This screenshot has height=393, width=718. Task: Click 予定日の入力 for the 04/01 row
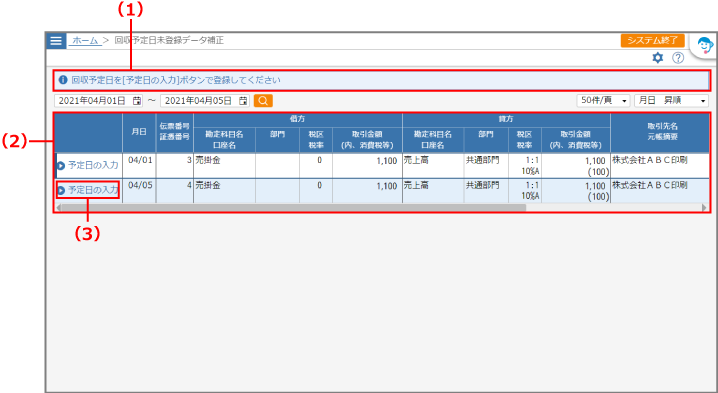point(88,165)
